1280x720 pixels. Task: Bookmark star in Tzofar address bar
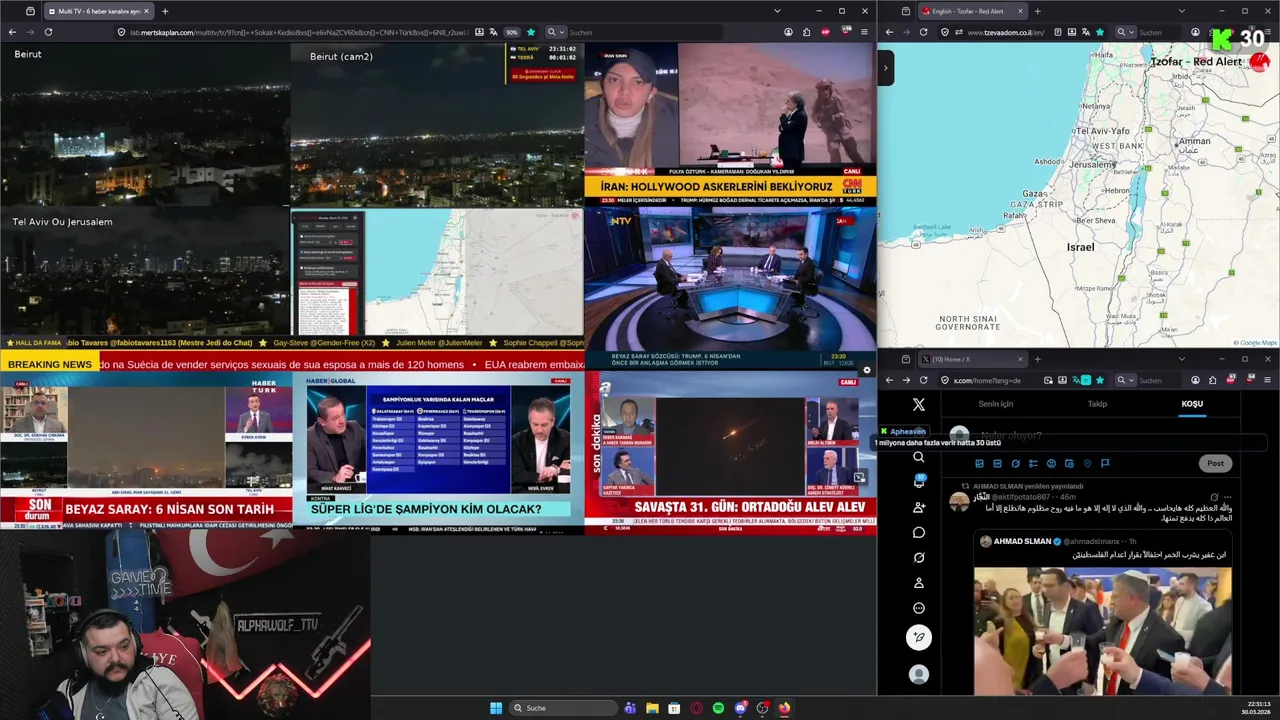pyautogui.click(x=1100, y=32)
